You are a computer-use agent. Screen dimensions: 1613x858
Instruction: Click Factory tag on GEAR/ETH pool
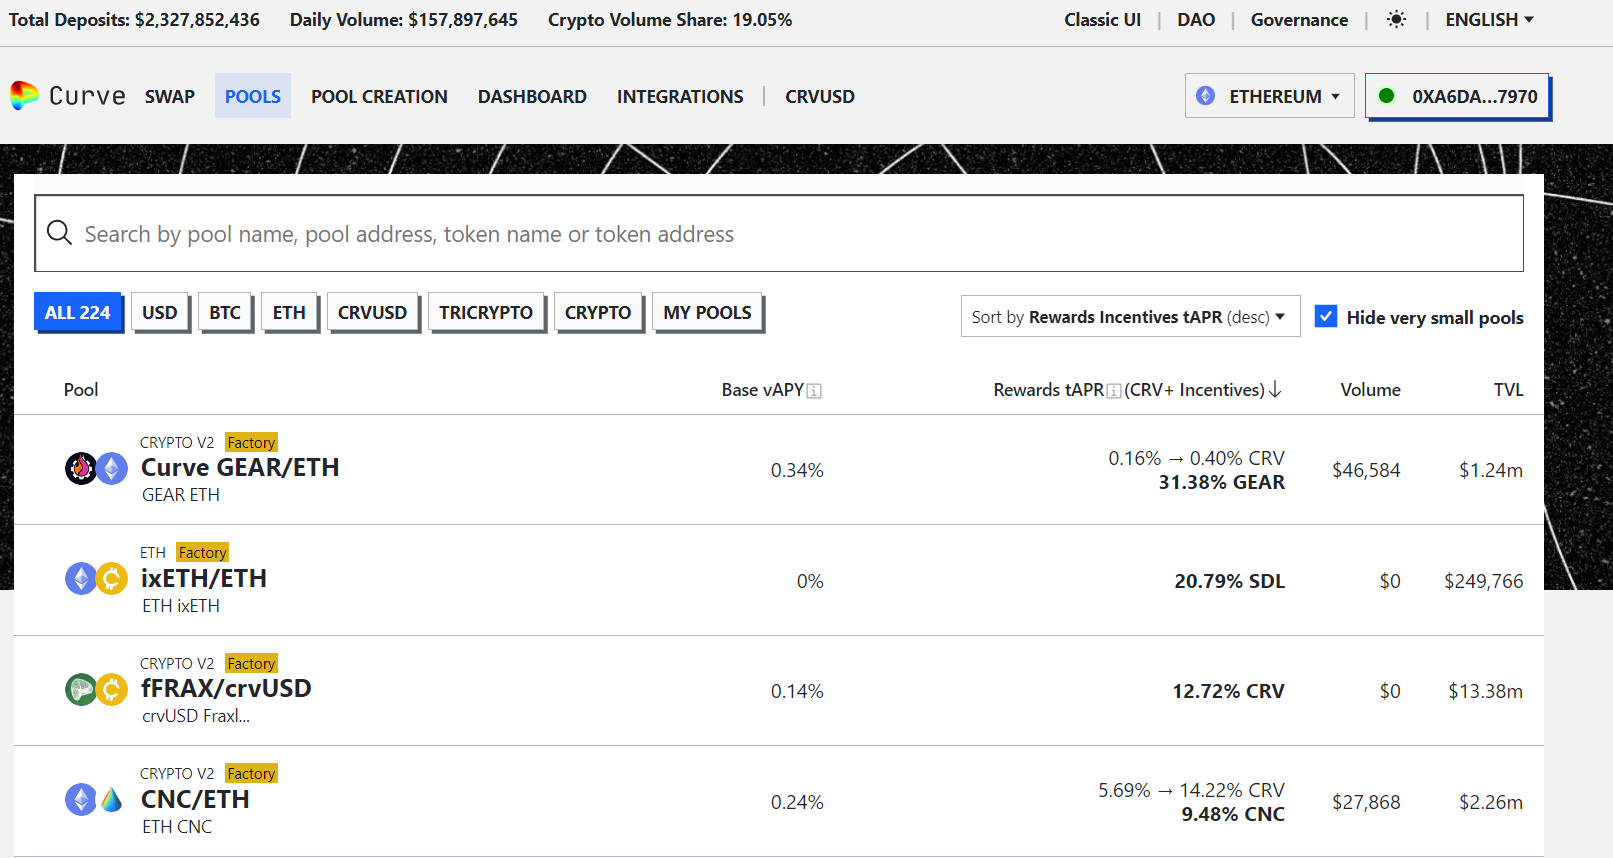pyautogui.click(x=251, y=442)
